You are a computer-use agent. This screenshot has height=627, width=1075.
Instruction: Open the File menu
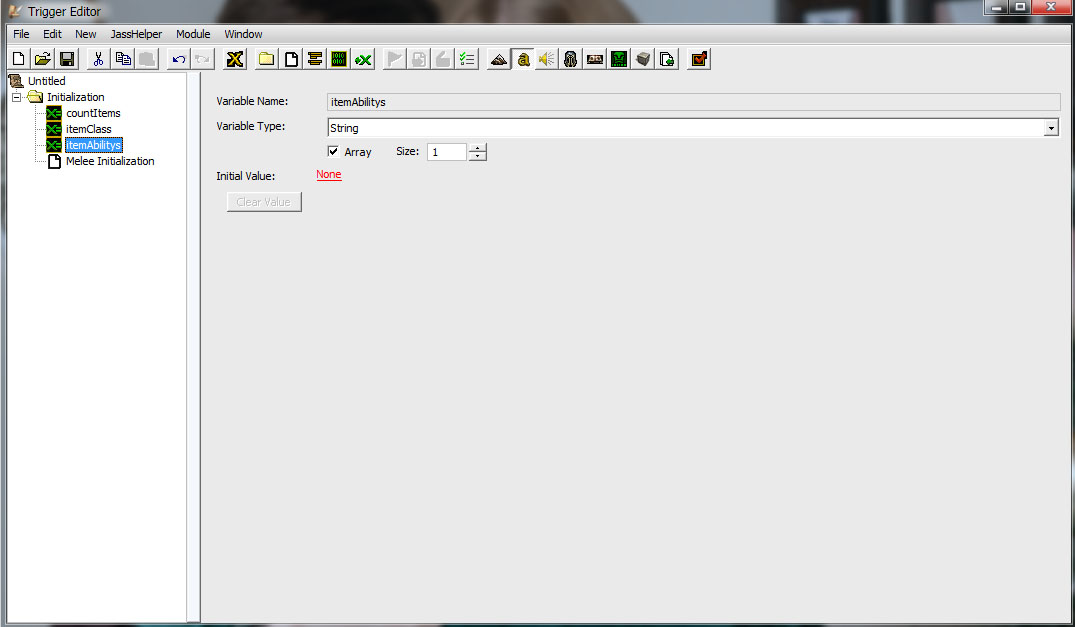[x=21, y=34]
